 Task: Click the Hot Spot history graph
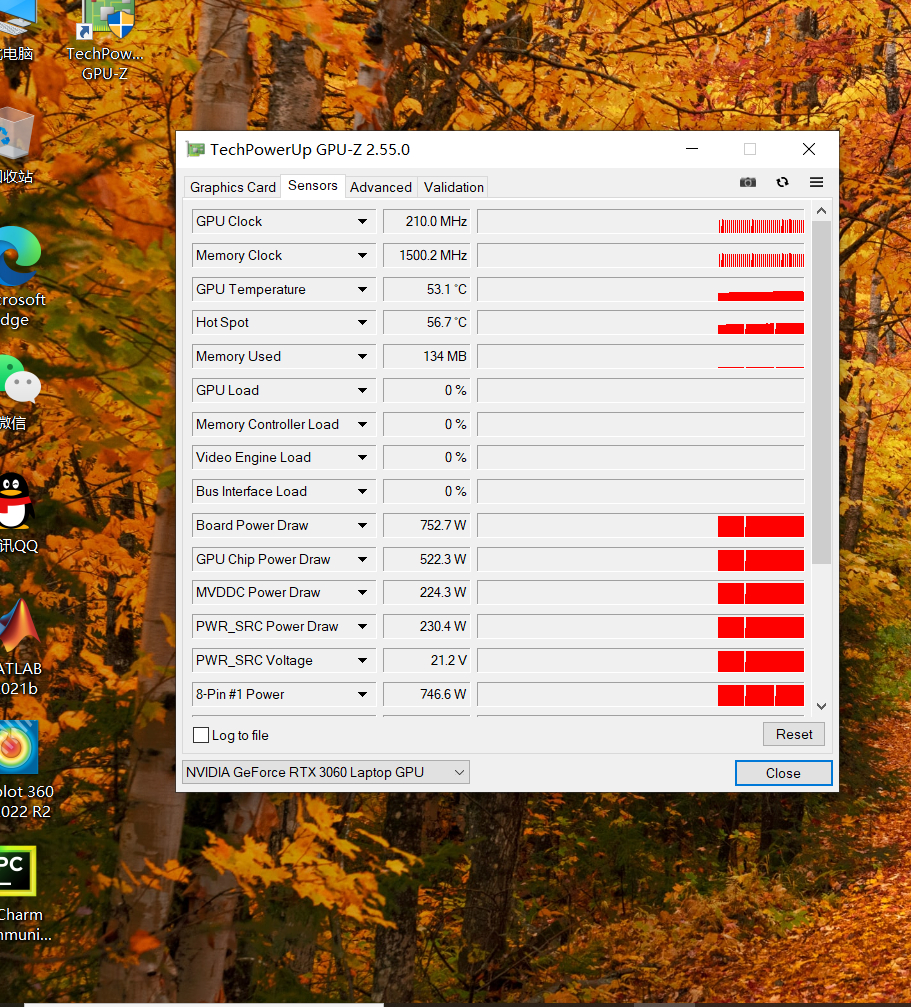(641, 322)
